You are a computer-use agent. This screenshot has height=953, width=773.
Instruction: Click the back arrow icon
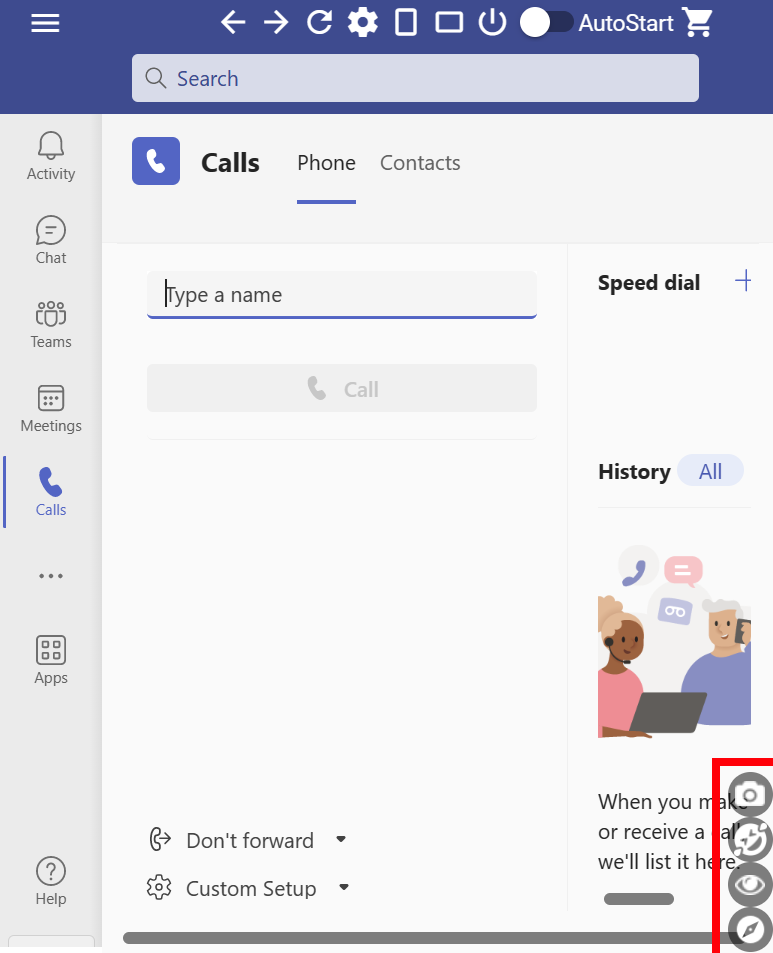233,22
